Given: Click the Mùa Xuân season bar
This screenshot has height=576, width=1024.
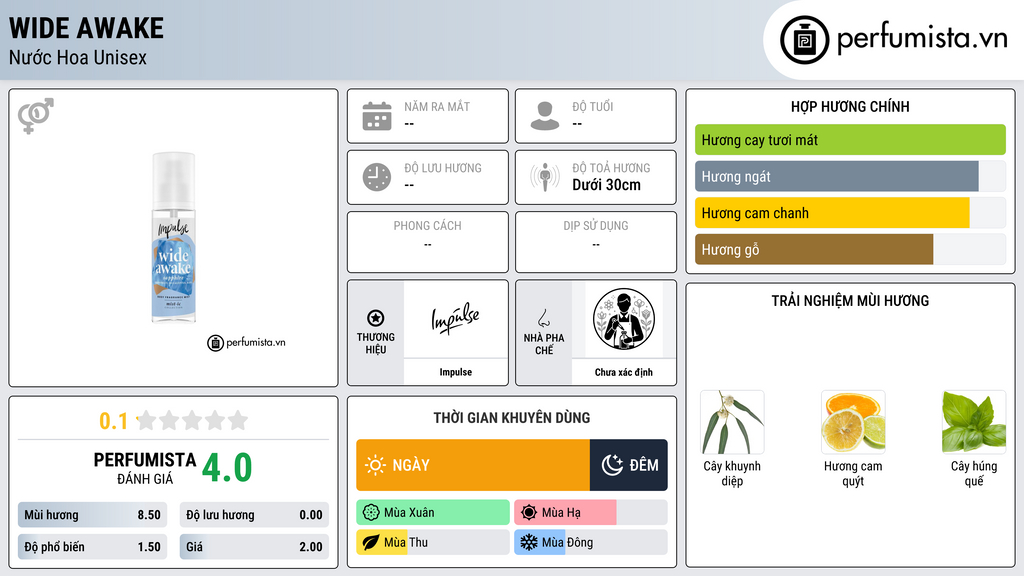Looking at the screenshot, I should tap(433, 512).
